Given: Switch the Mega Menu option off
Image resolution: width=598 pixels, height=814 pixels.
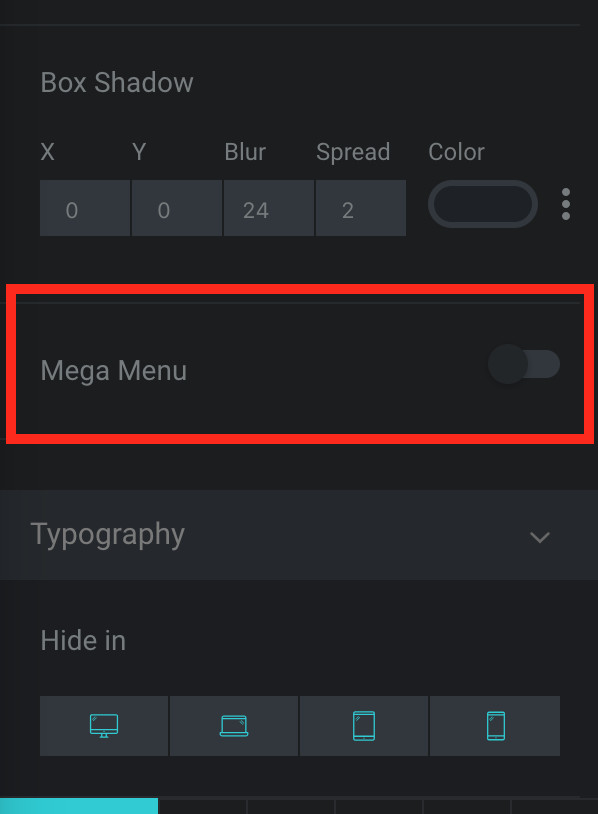Looking at the screenshot, I should click(x=524, y=365).
